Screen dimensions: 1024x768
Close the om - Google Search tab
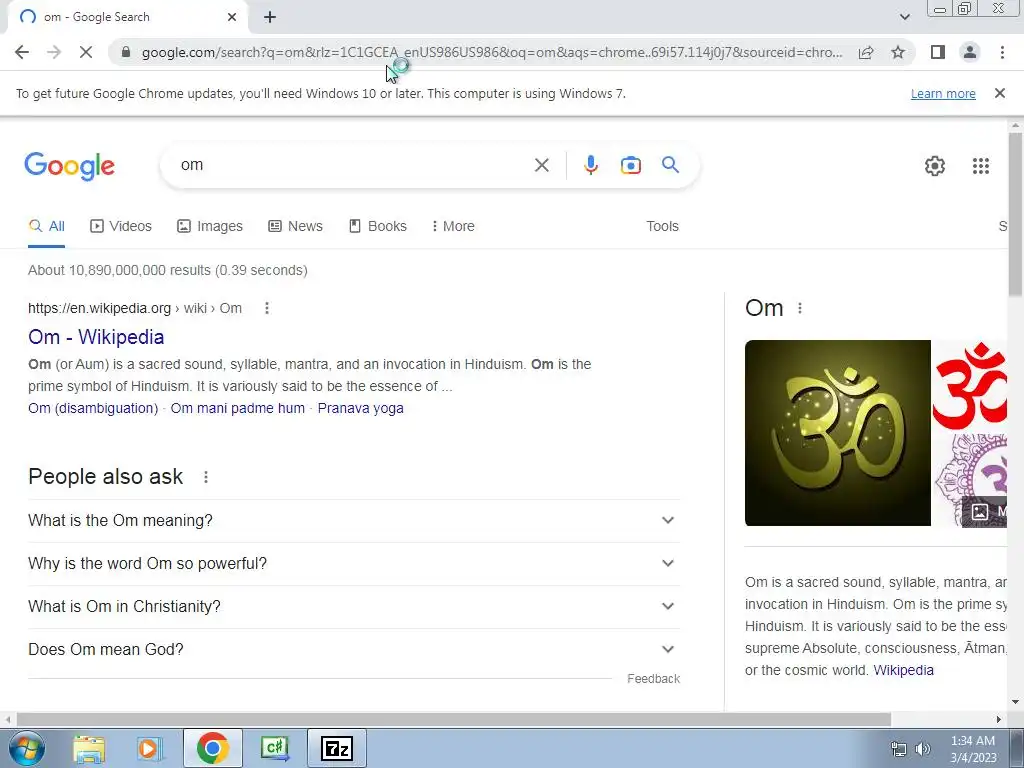click(x=232, y=18)
